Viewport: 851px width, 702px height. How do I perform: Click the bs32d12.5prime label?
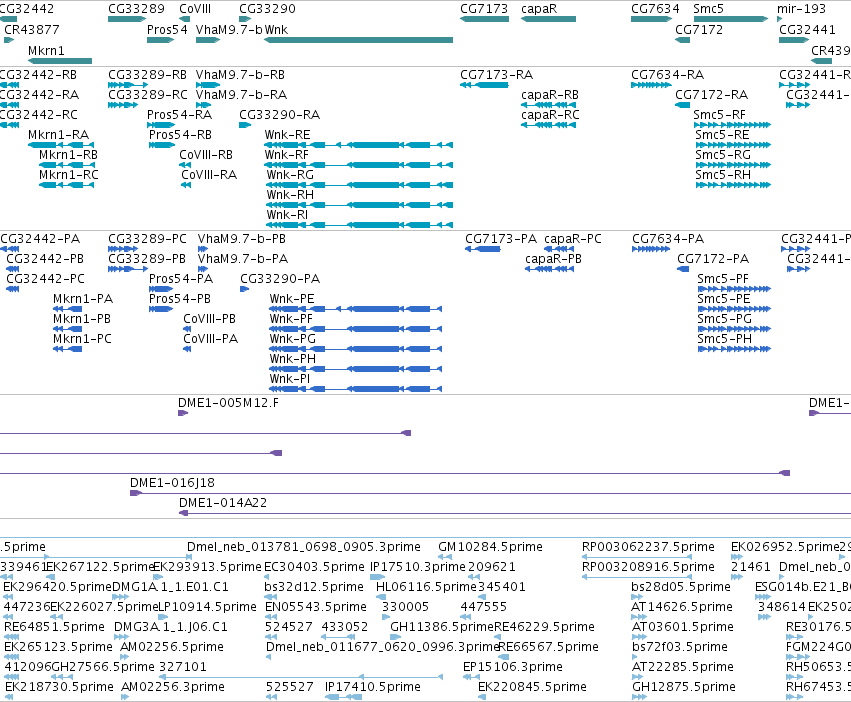click(x=314, y=587)
